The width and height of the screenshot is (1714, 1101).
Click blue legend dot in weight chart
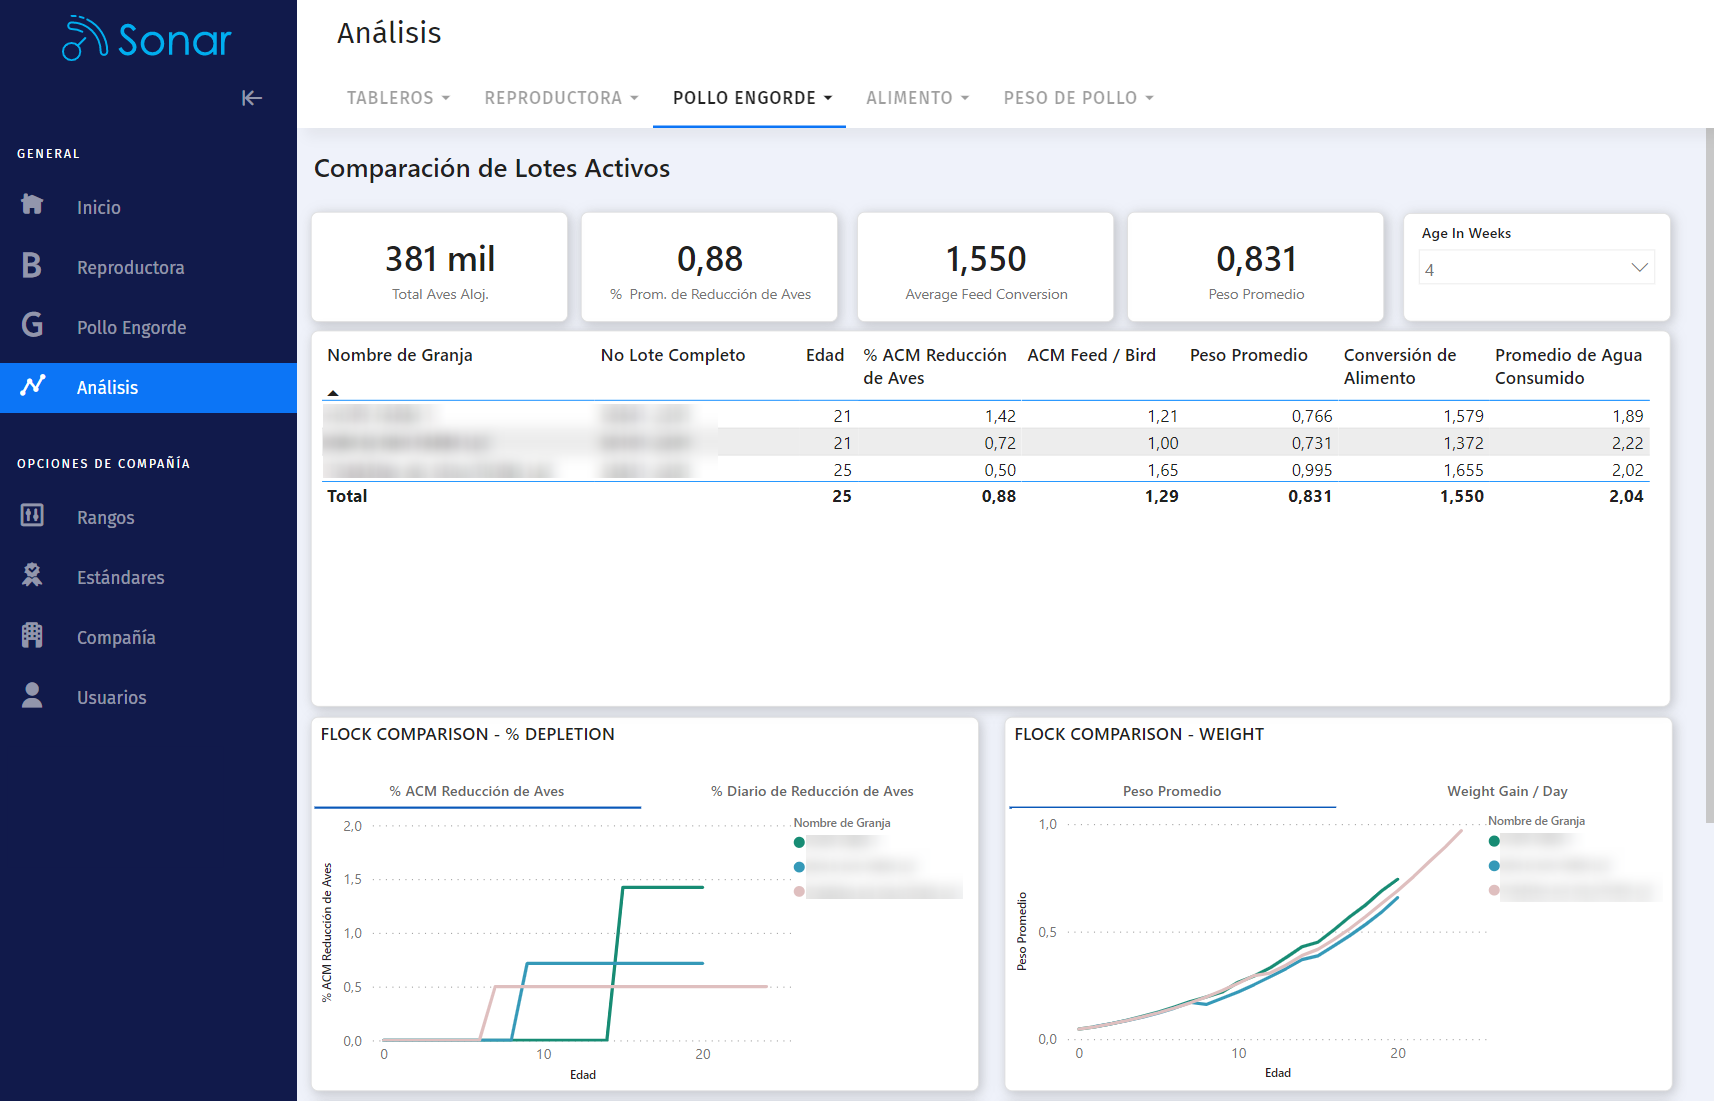1494,866
